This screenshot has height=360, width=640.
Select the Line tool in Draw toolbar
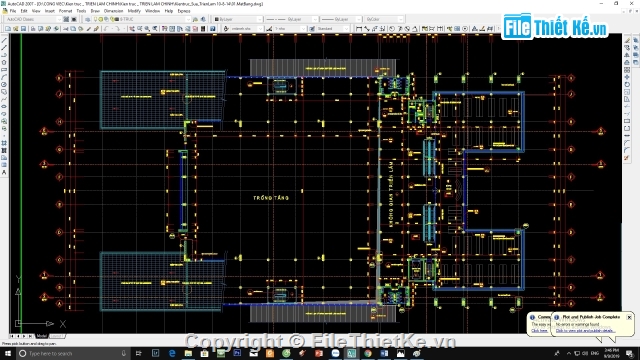tap(4, 40)
